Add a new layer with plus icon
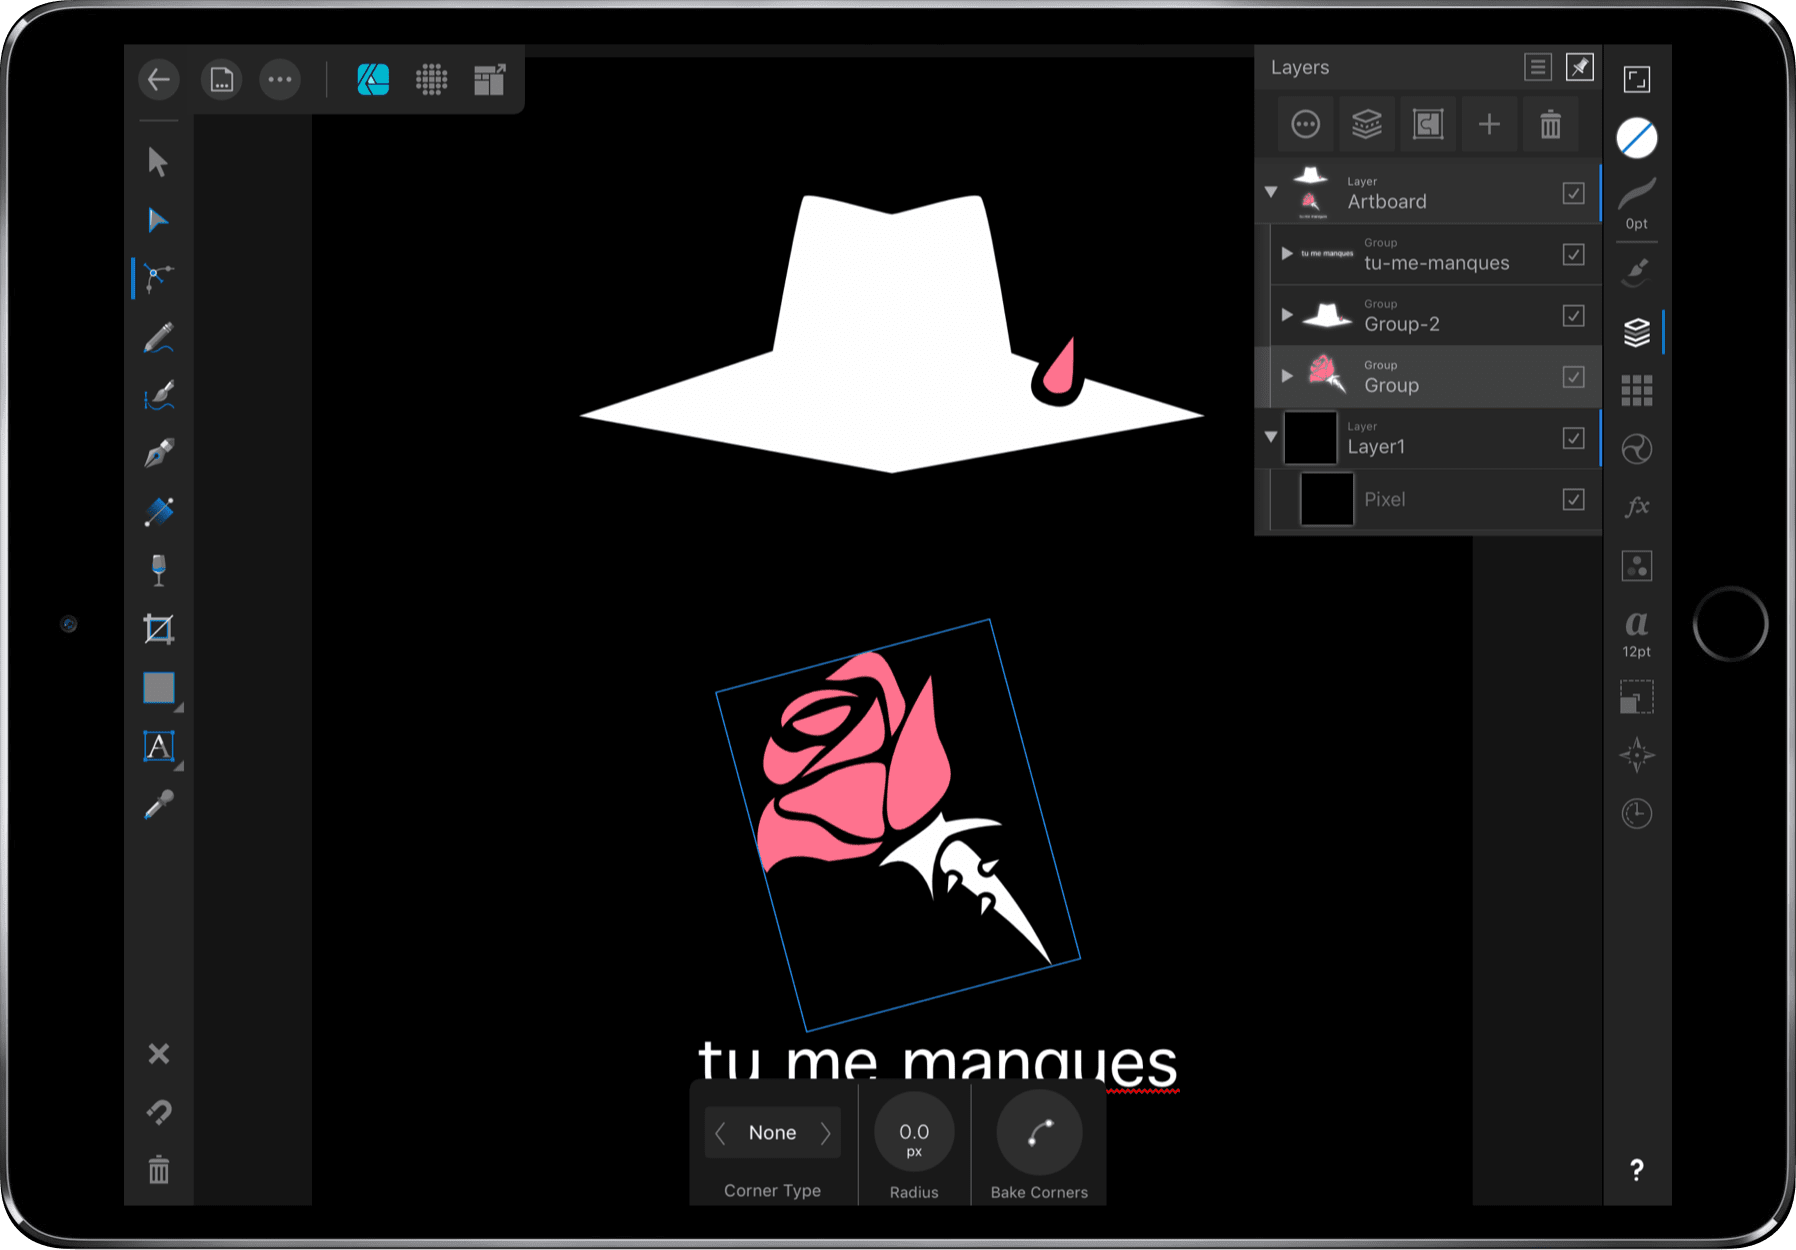The image size is (1796, 1250). coord(1489,125)
